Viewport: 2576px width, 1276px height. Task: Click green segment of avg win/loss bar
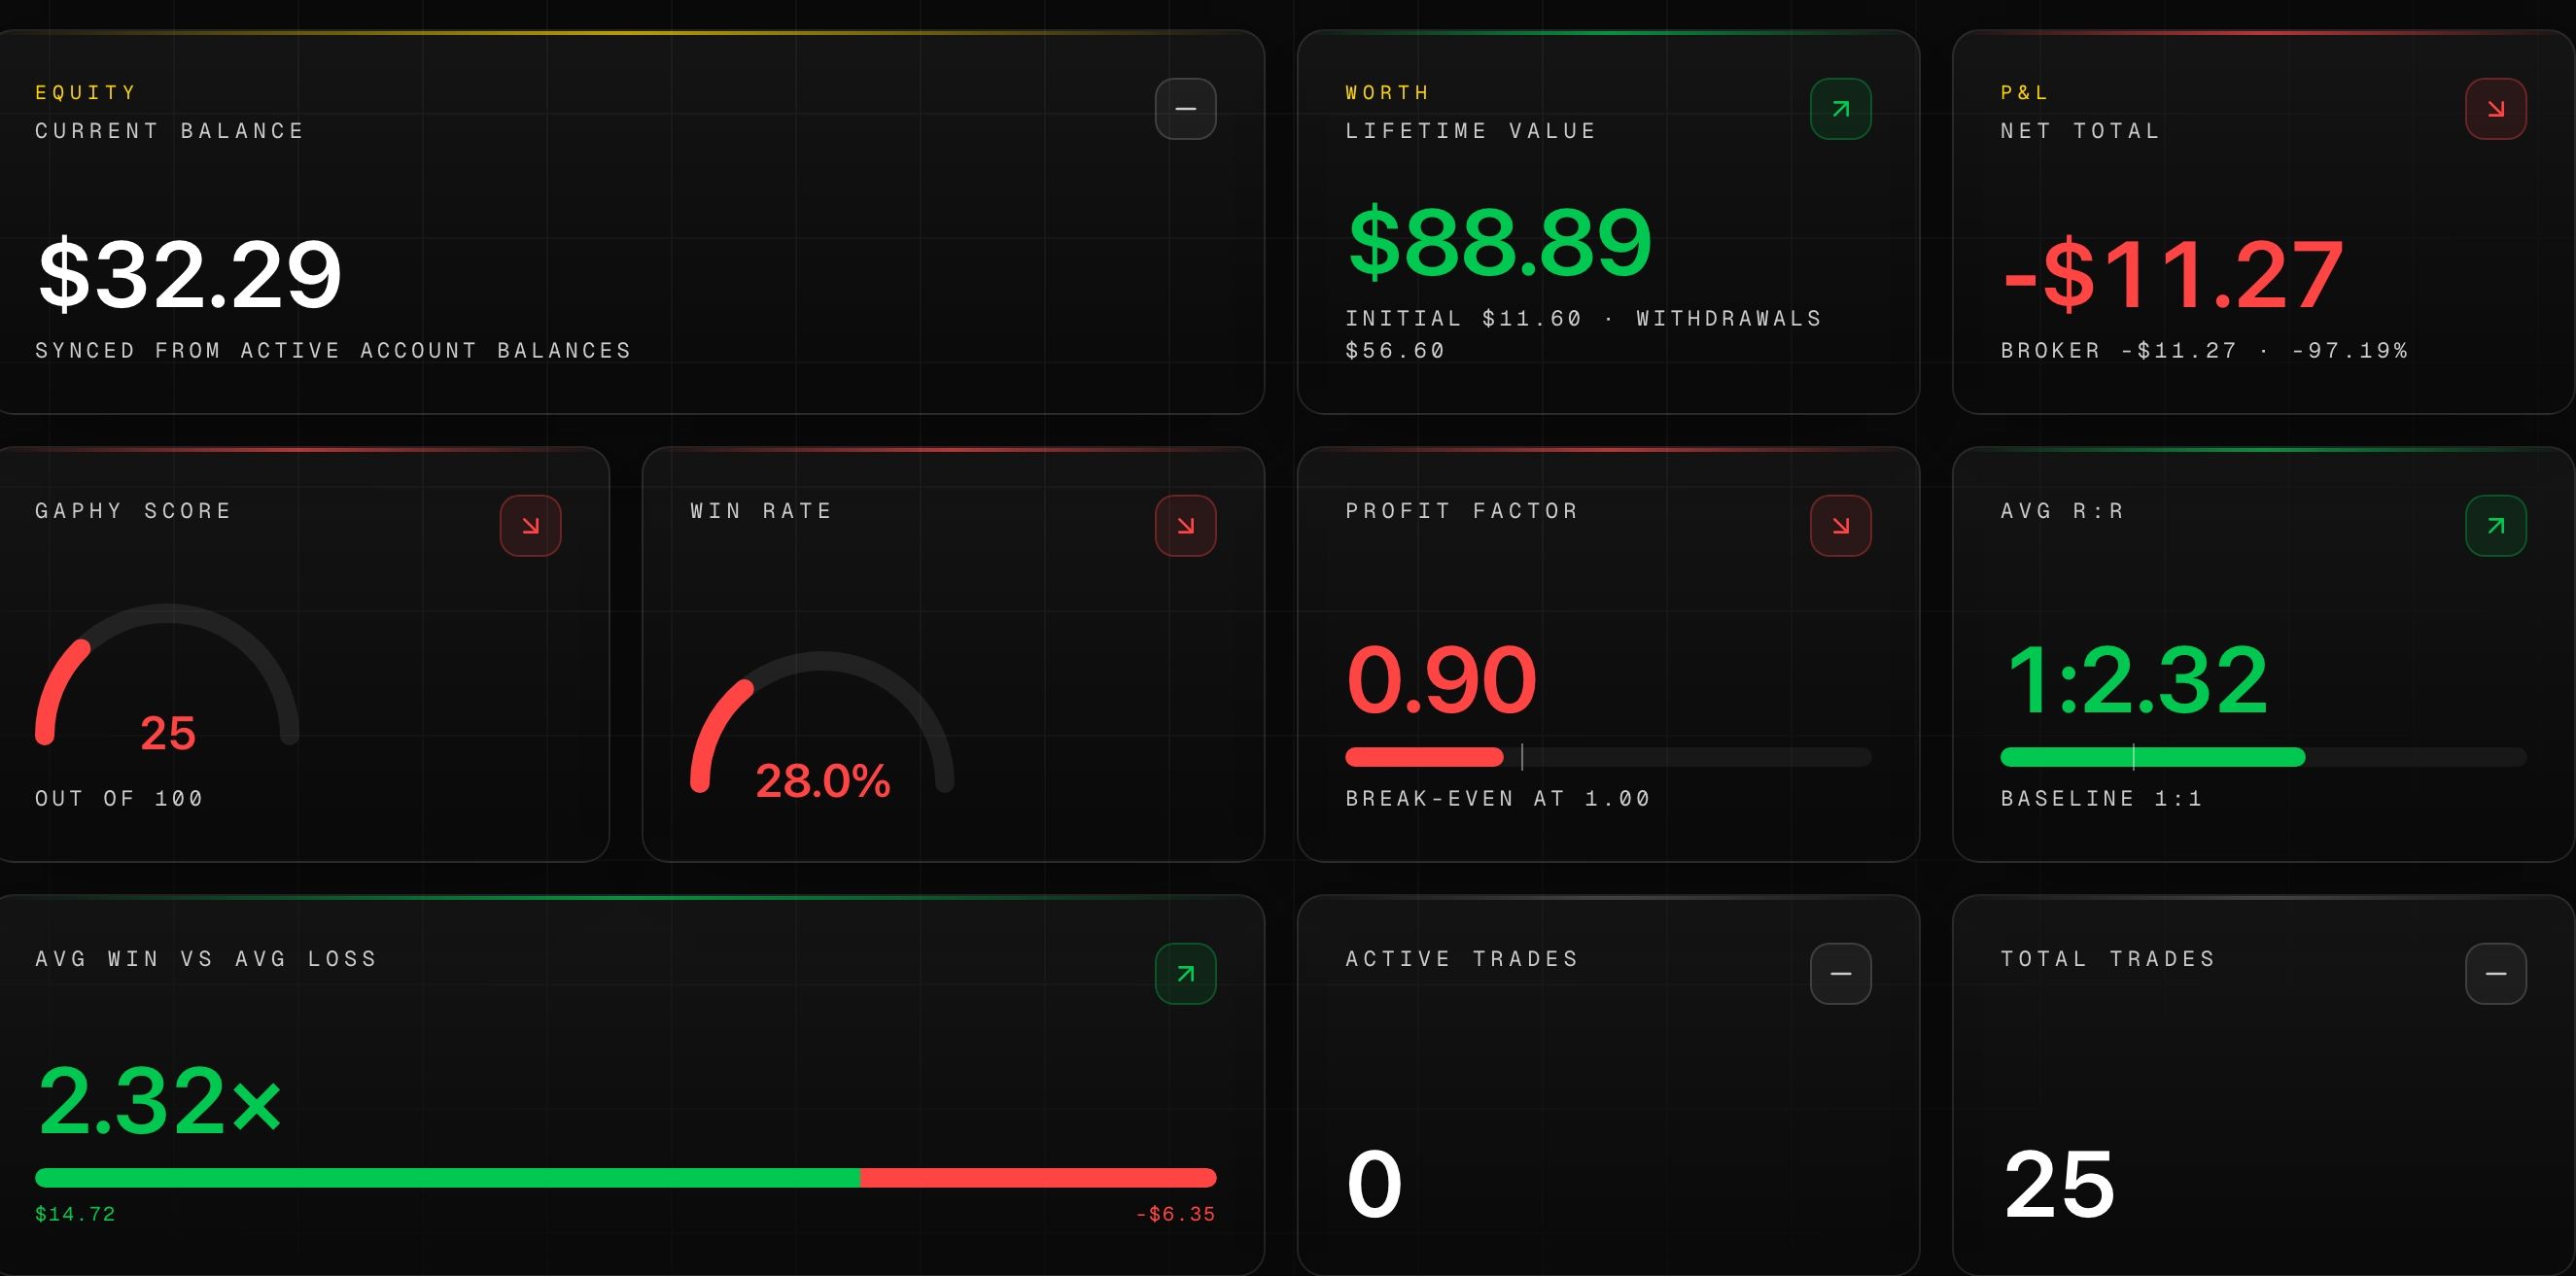pos(447,1178)
